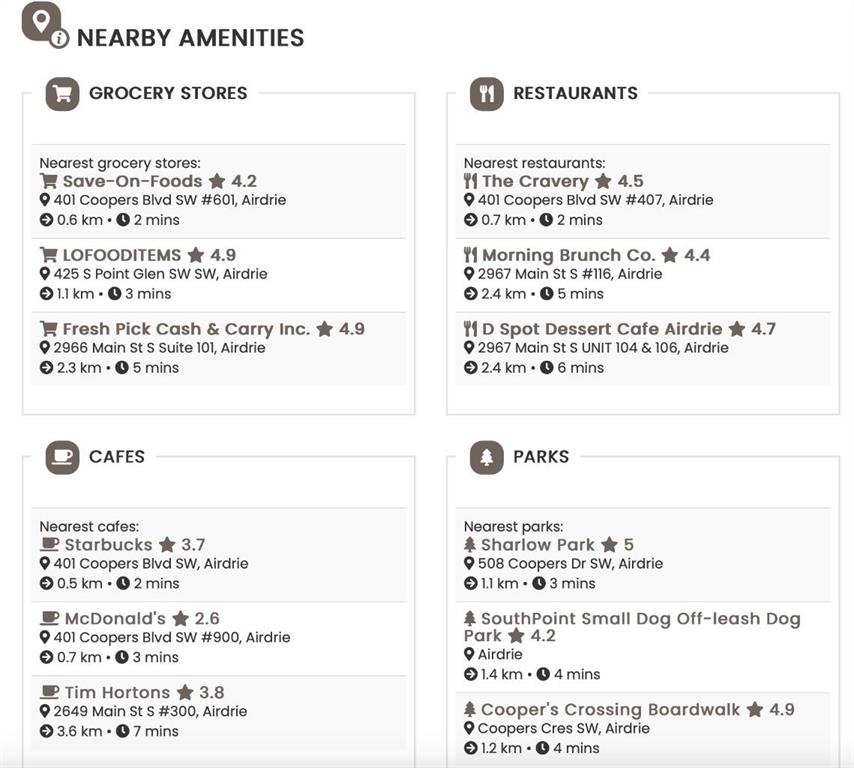Click the cup icon beside McDonald's
This screenshot has height=768, width=854.
(50, 618)
